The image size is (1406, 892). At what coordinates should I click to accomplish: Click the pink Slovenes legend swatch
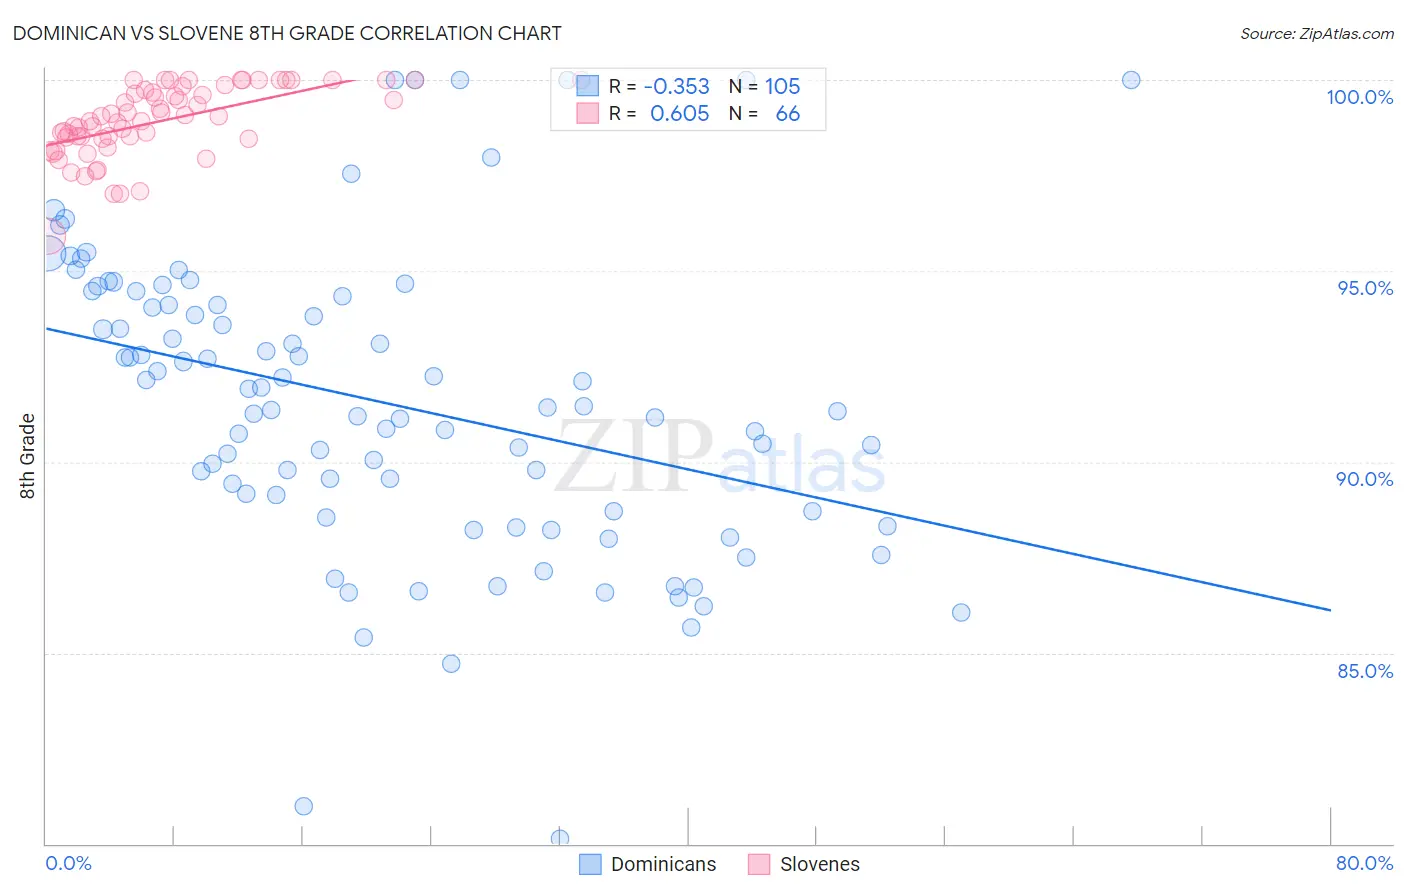pyautogui.click(x=759, y=864)
